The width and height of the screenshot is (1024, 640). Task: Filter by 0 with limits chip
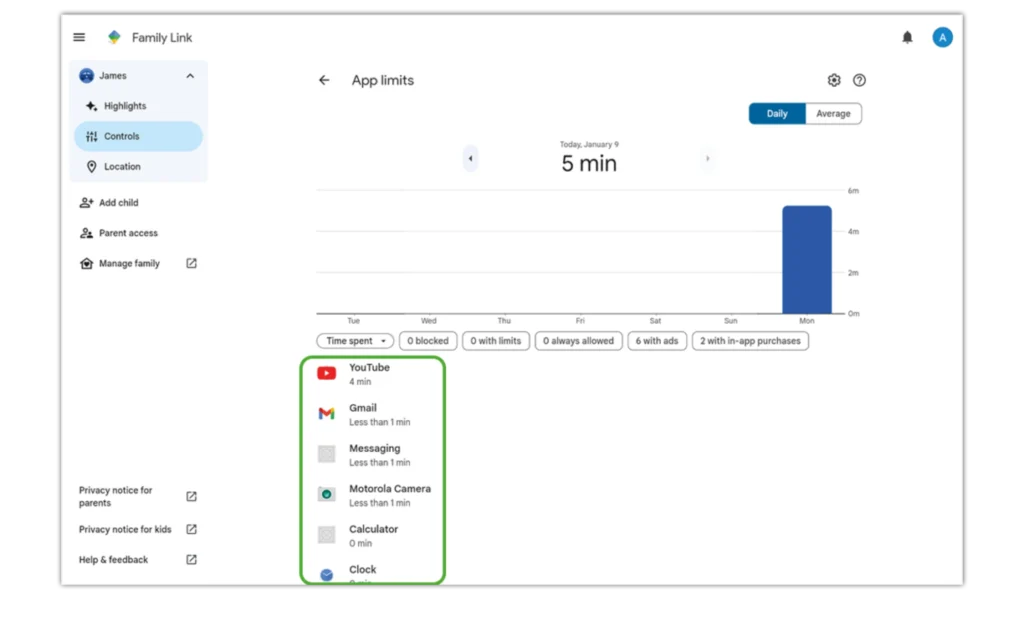(496, 341)
